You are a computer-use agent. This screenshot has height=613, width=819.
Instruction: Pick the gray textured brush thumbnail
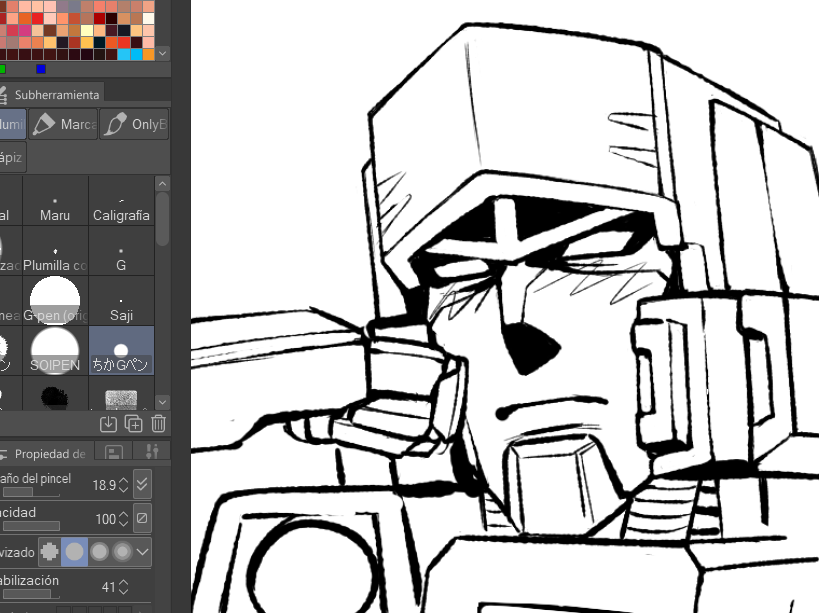coord(121,399)
